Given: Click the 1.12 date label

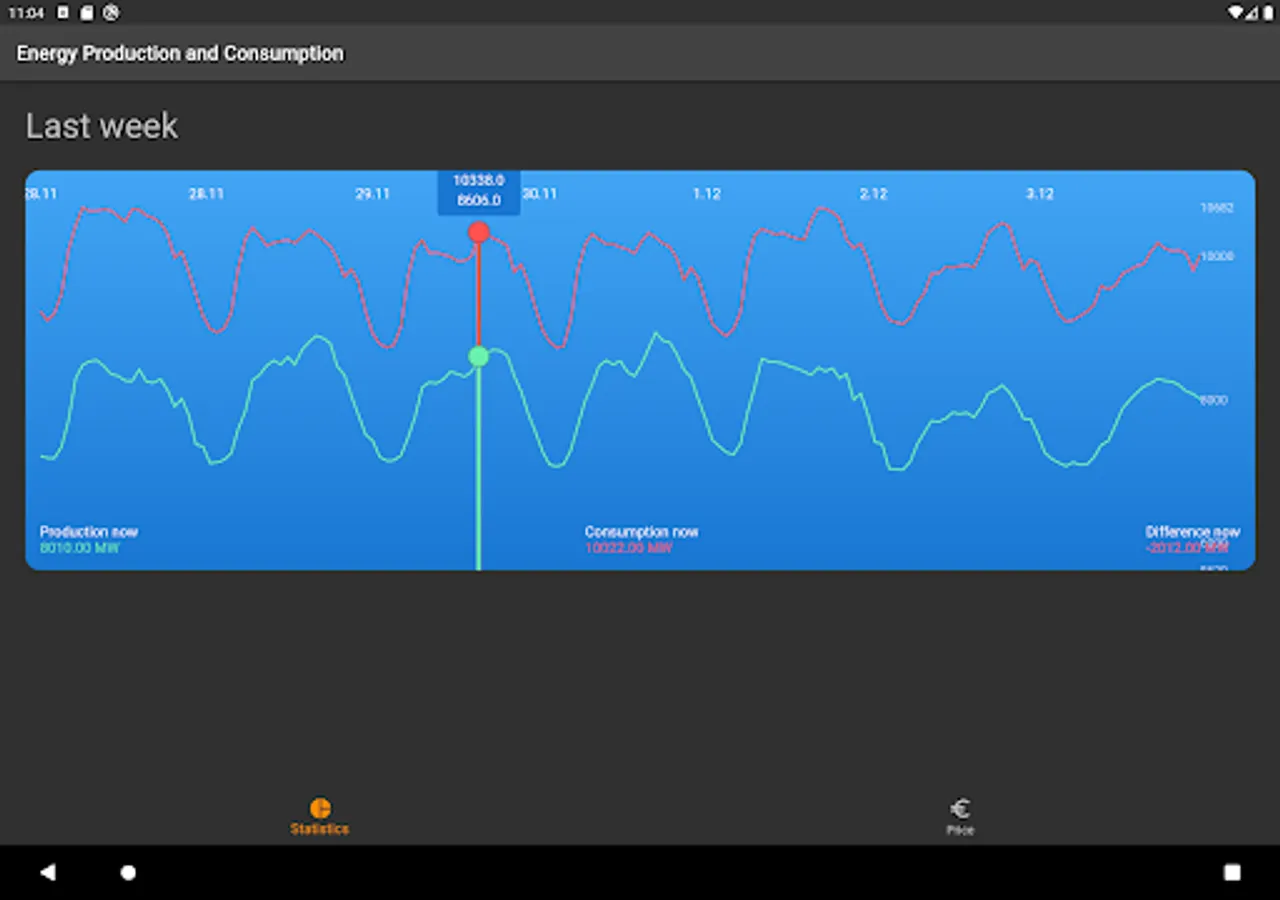Looking at the screenshot, I should [x=707, y=194].
